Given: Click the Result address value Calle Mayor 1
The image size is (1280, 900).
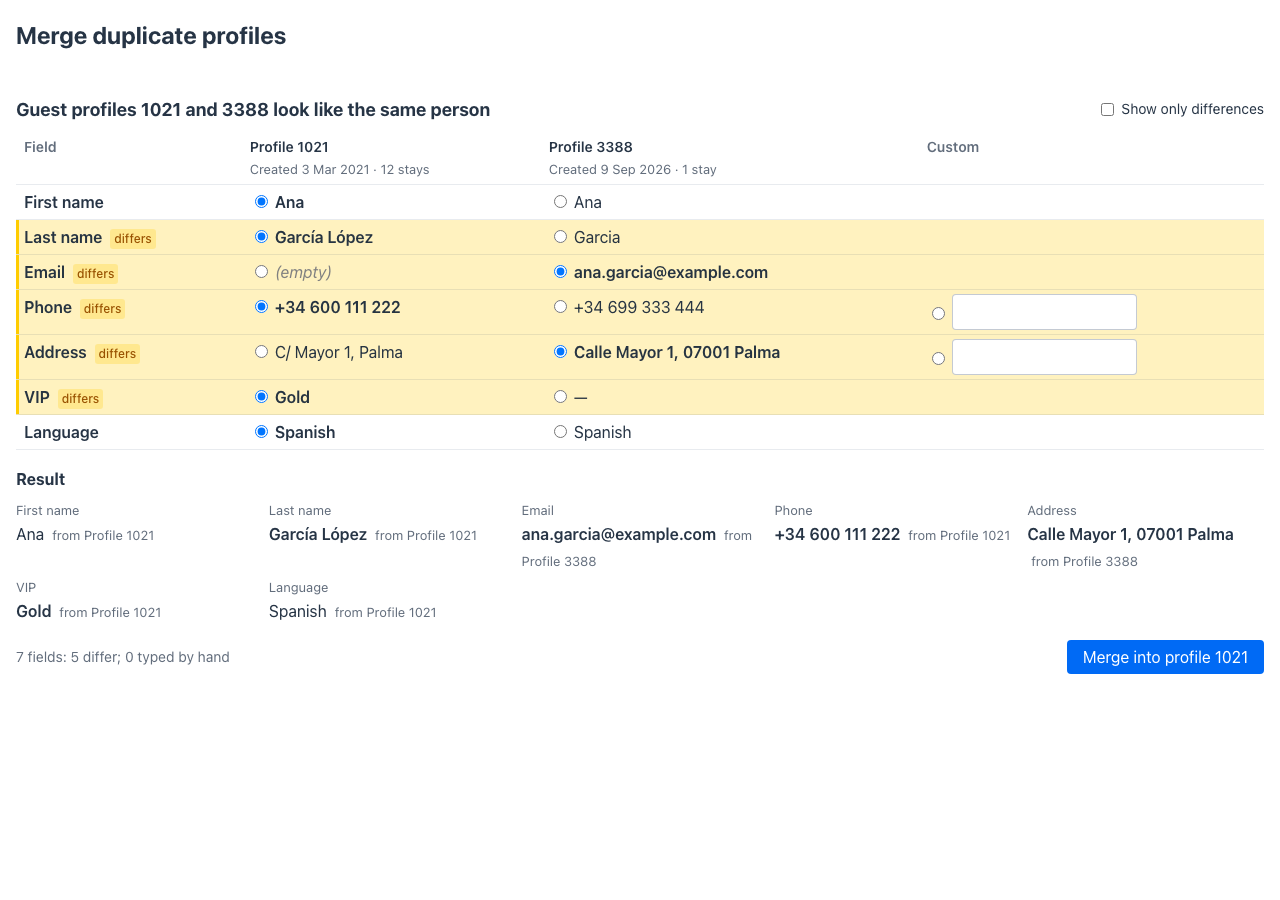Looking at the screenshot, I should click(x=1131, y=535).
